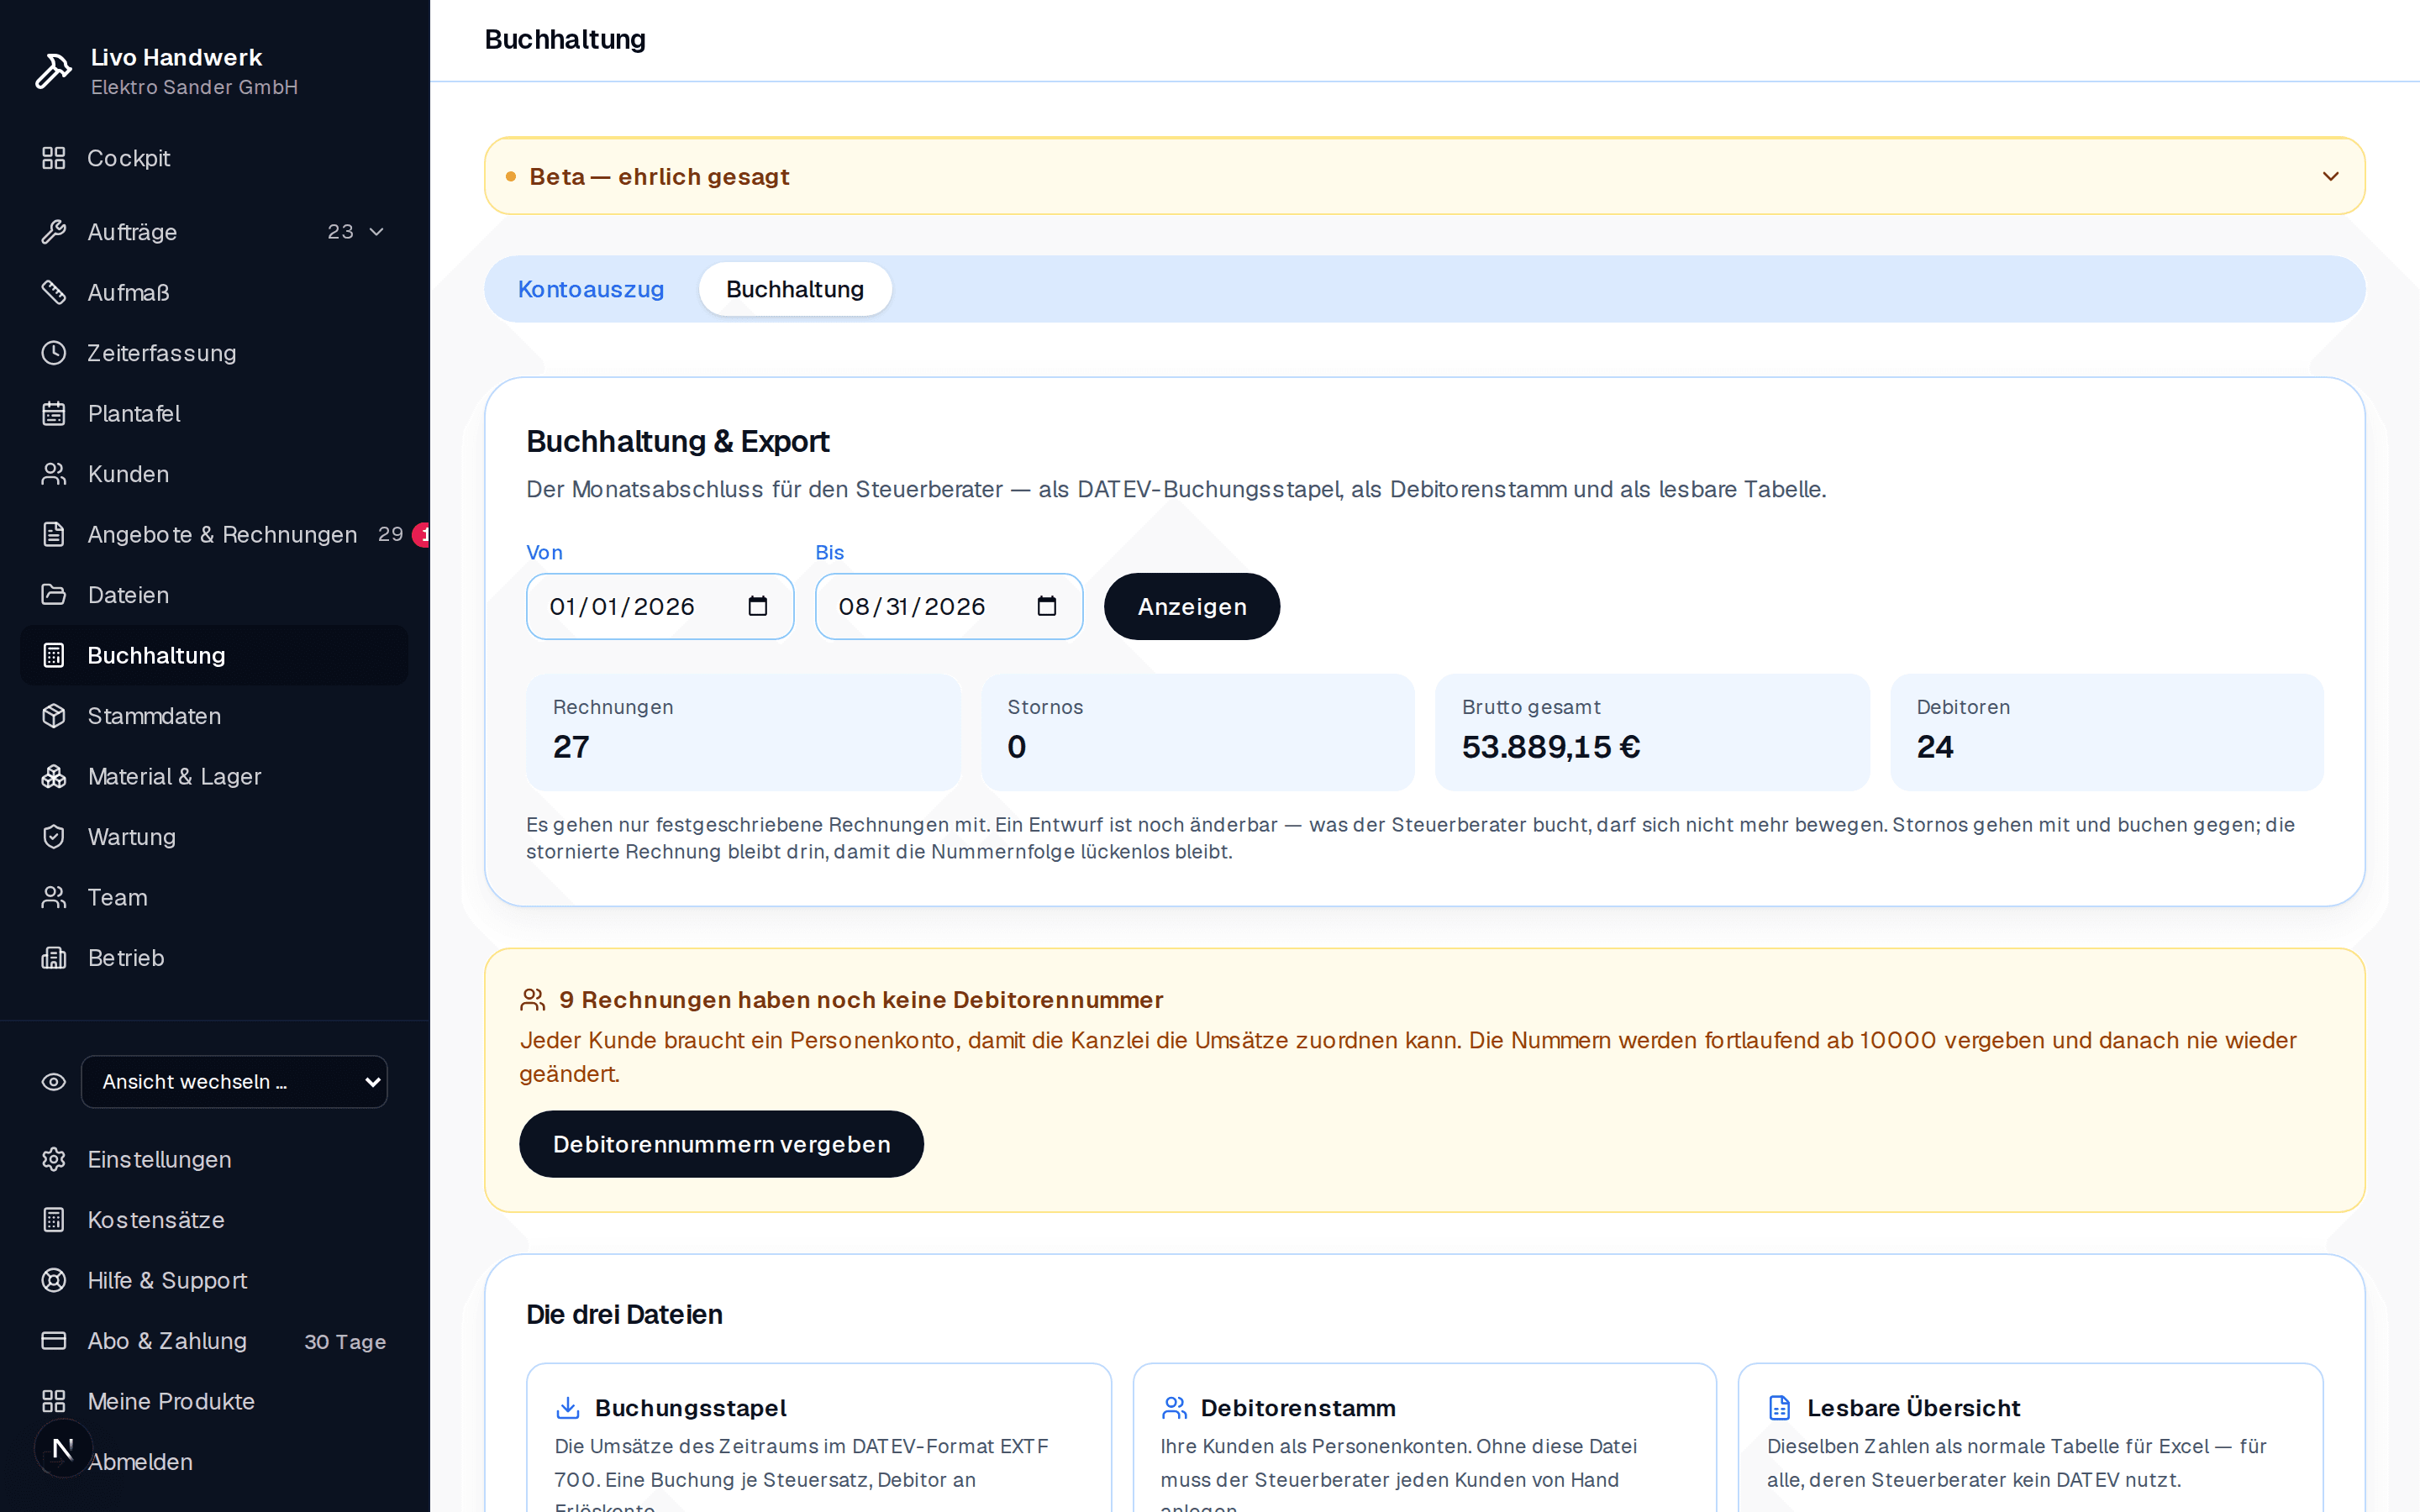Screen dimensions: 2420x1512
Task: Click the lifebuoy icon for Hilfe & Support
Action: [x=54, y=1280]
